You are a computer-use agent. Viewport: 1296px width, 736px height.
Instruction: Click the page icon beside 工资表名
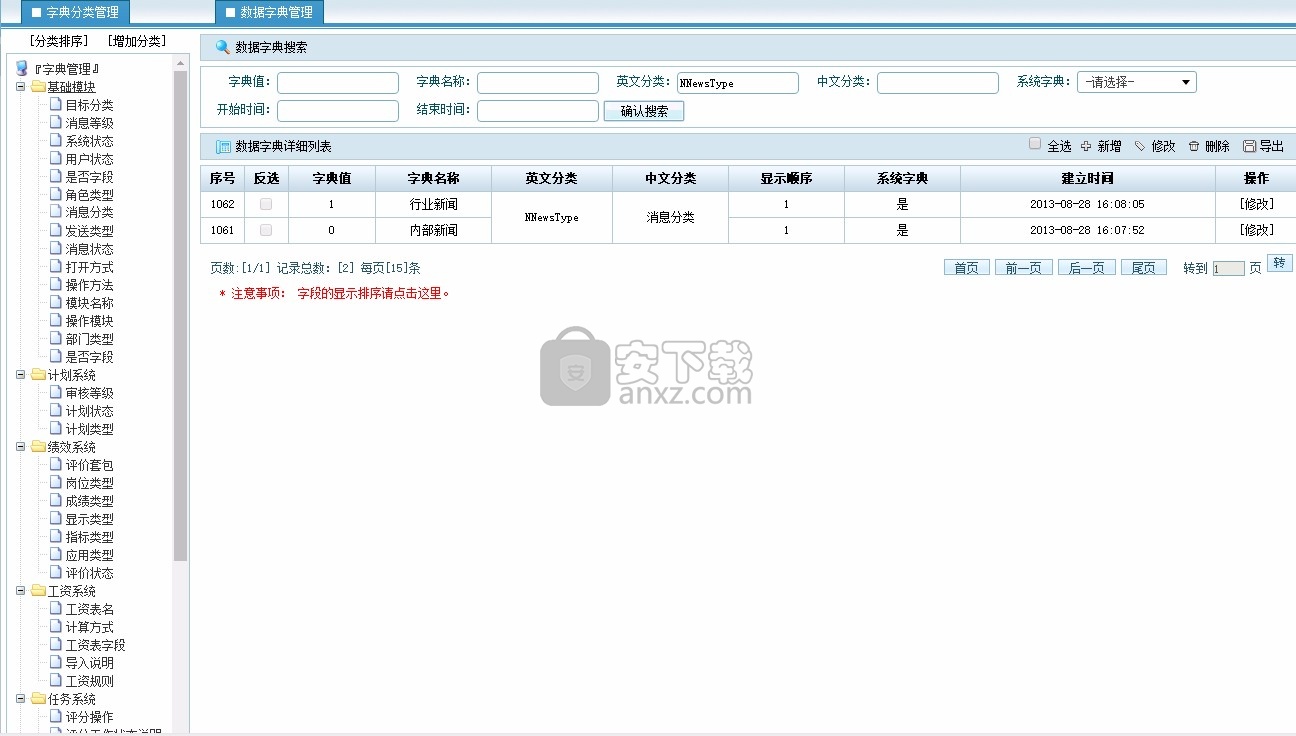point(57,608)
